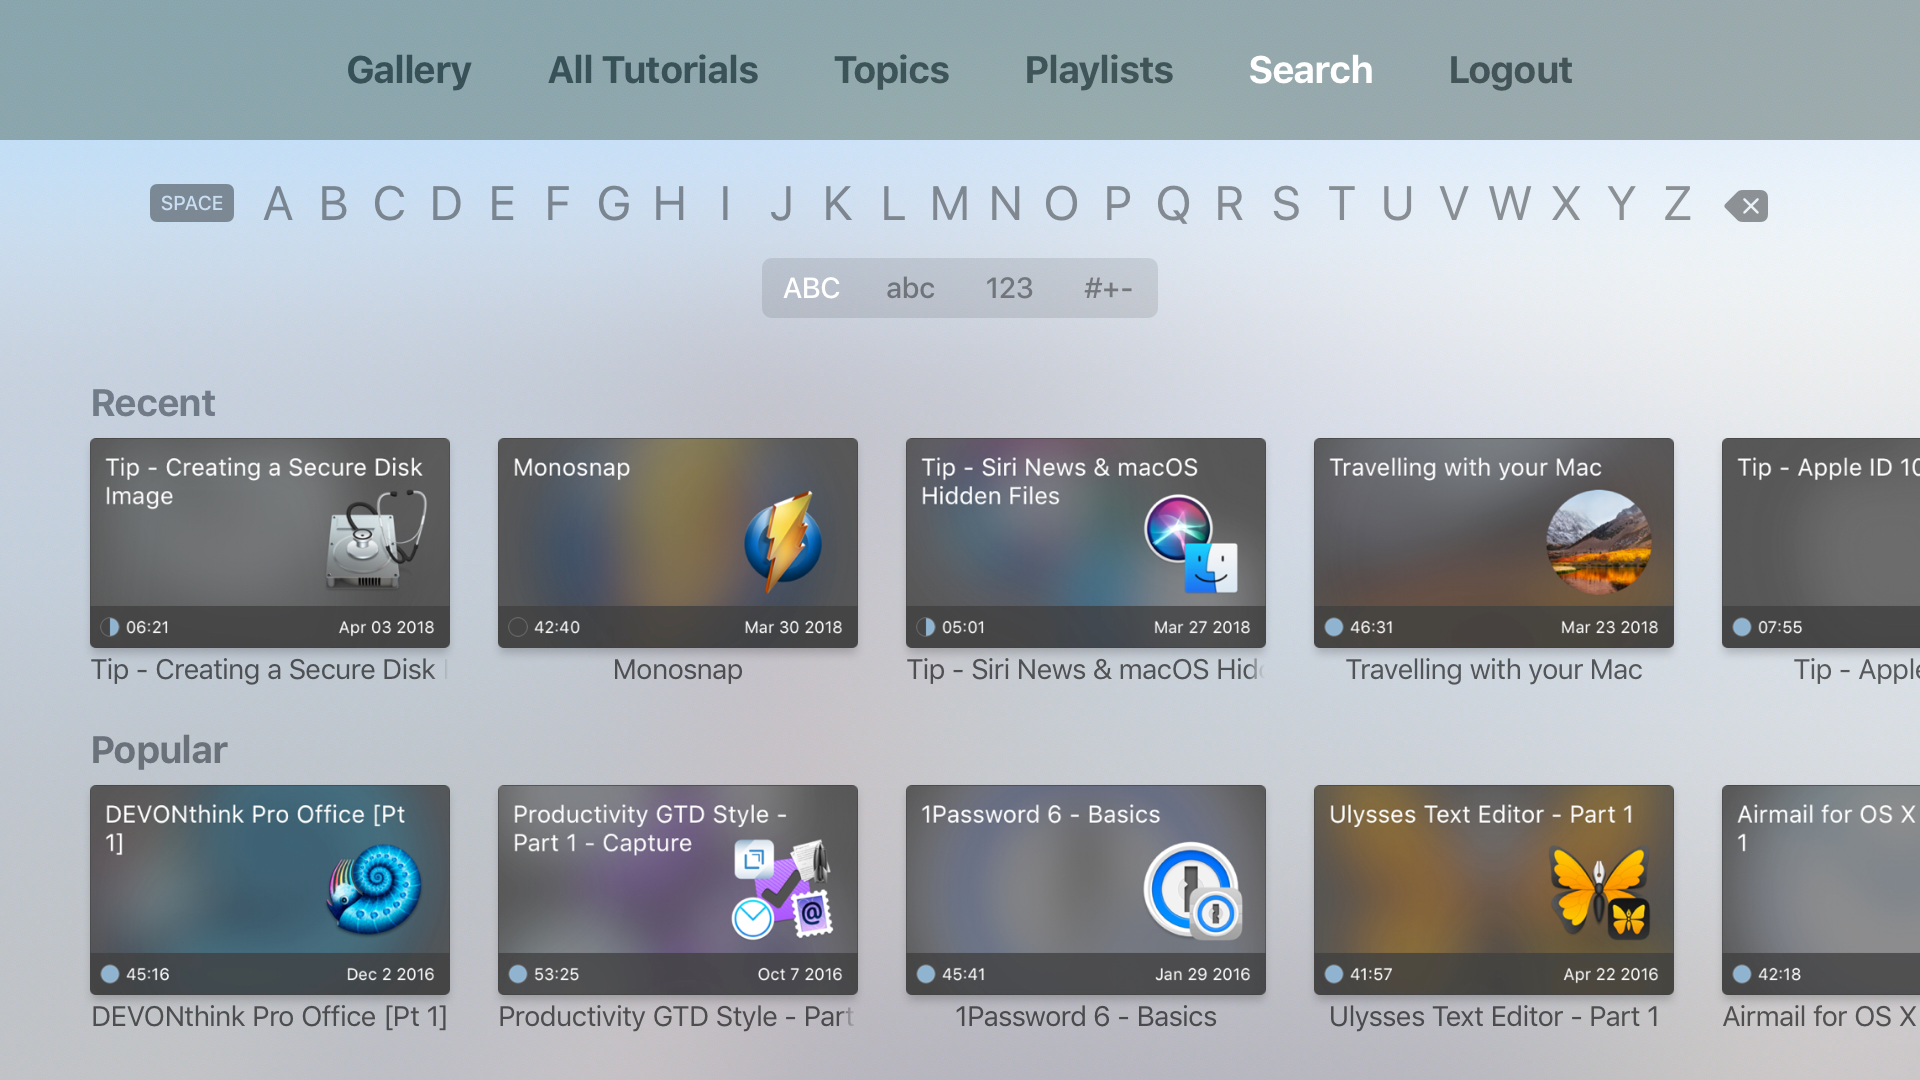Open 'Tip - Siri News & macOS' caption
Viewport: 1920px width, 1080px height.
pyautogui.click(x=1086, y=670)
